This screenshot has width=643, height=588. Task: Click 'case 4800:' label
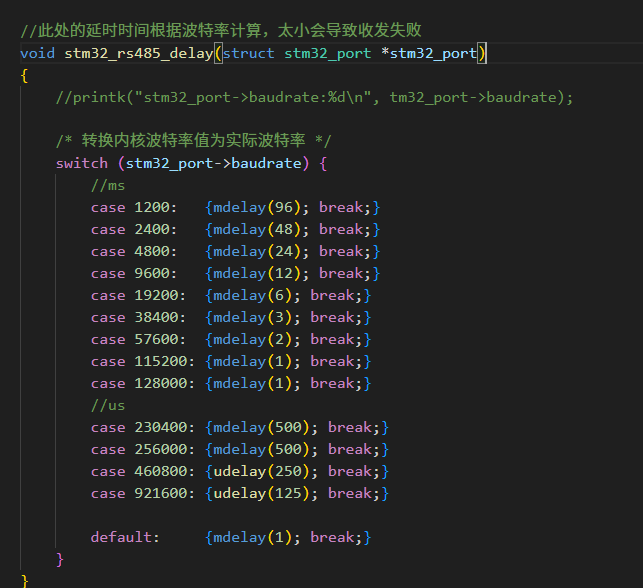[x=134, y=251]
